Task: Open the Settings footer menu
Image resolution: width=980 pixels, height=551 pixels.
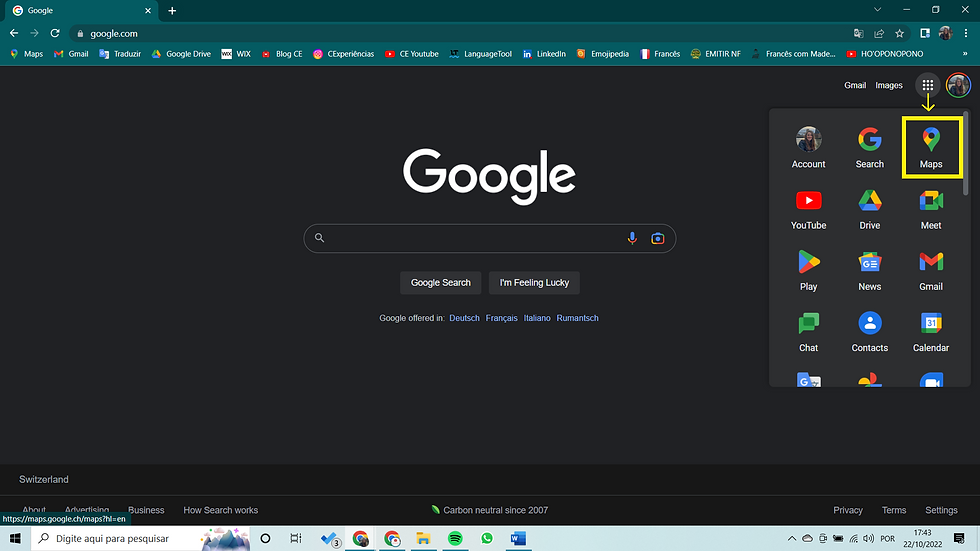Action: coord(941,510)
